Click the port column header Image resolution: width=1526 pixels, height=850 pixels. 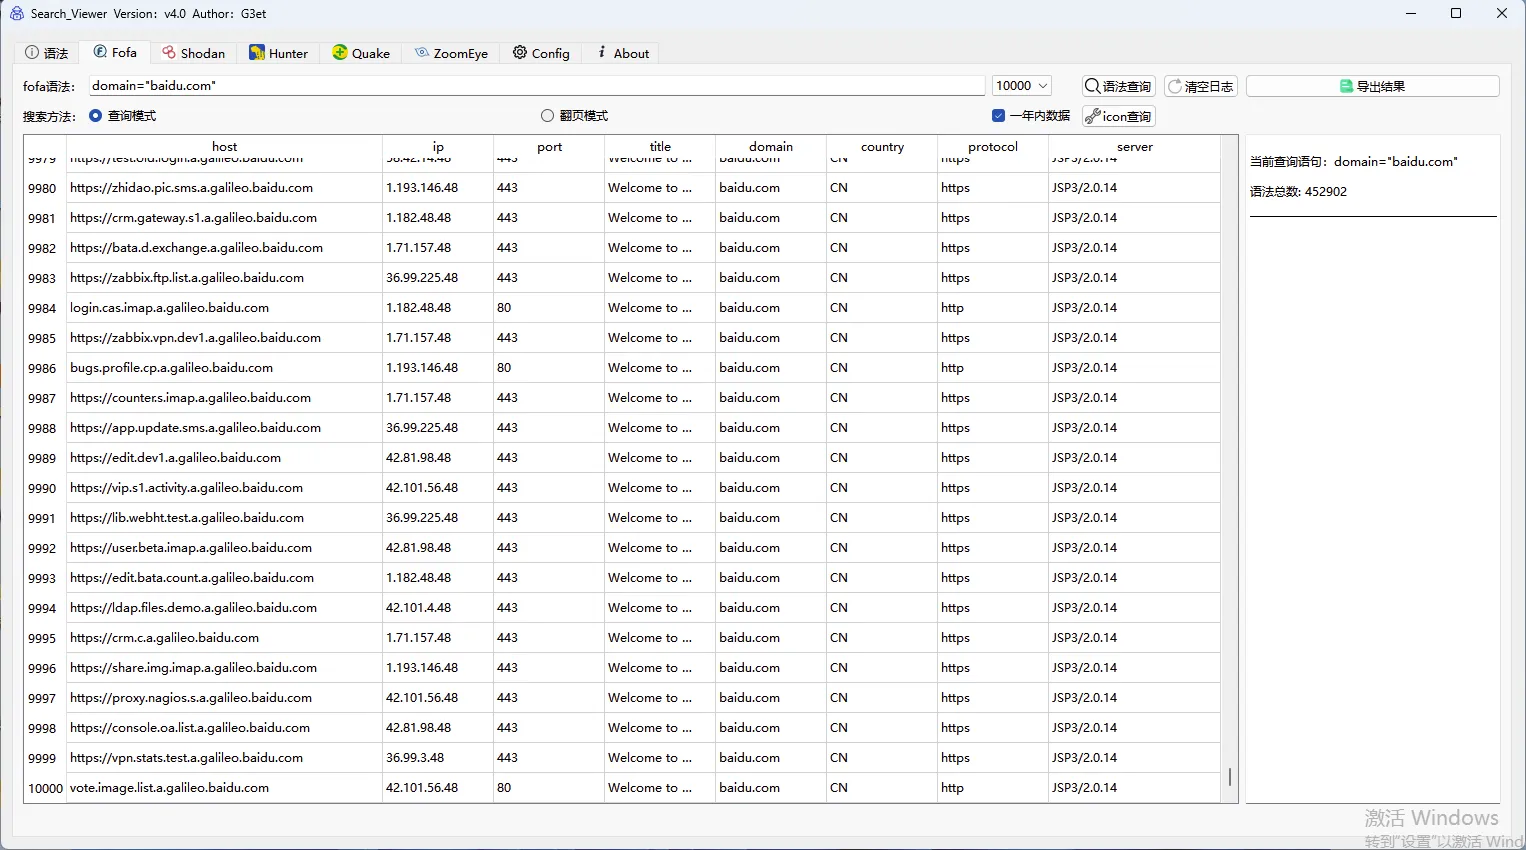549,146
